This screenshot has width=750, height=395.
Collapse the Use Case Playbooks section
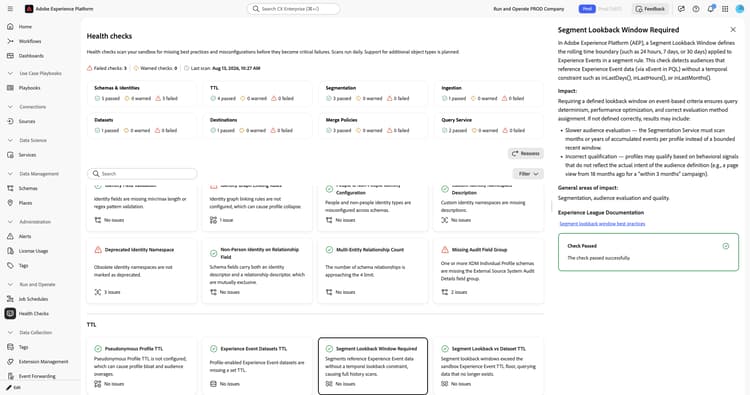[x=11, y=74]
